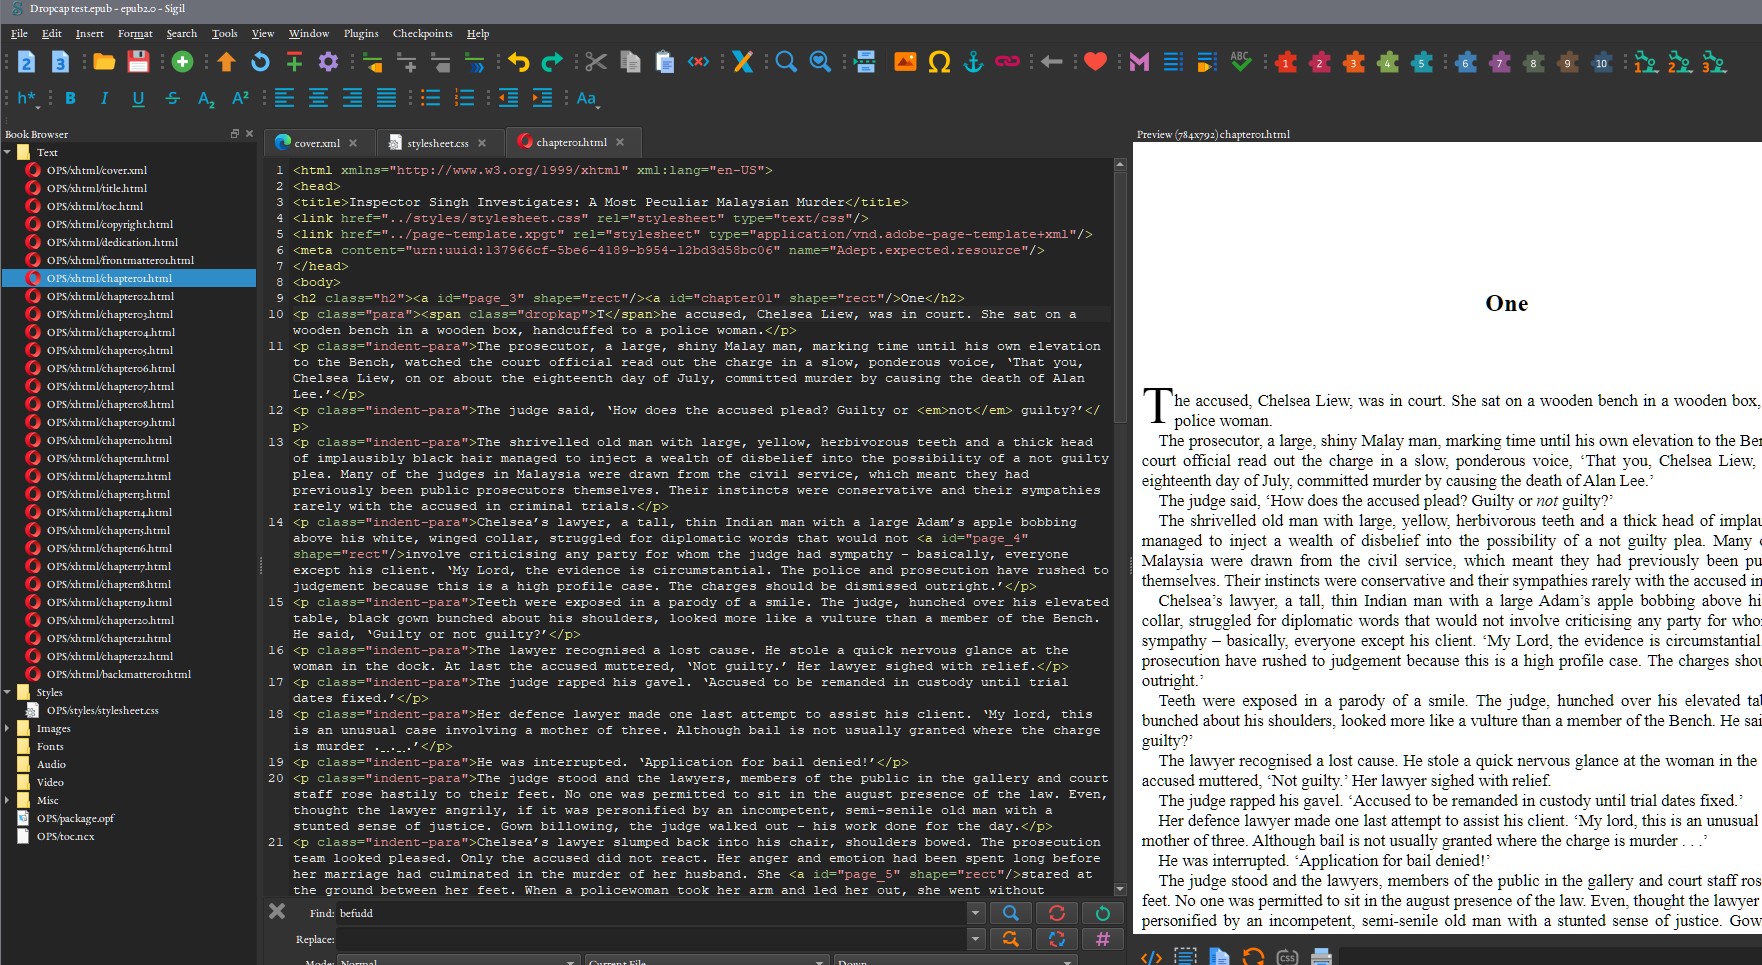Click the code editor vertical scrollbar
The width and height of the screenshot is (1762, 965).
click(1120, 527)
